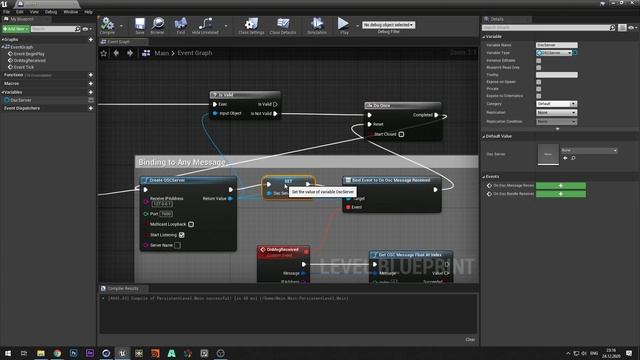
Task: Open Unreal Engine from Windows taskbar
Action: pos(122,353)
